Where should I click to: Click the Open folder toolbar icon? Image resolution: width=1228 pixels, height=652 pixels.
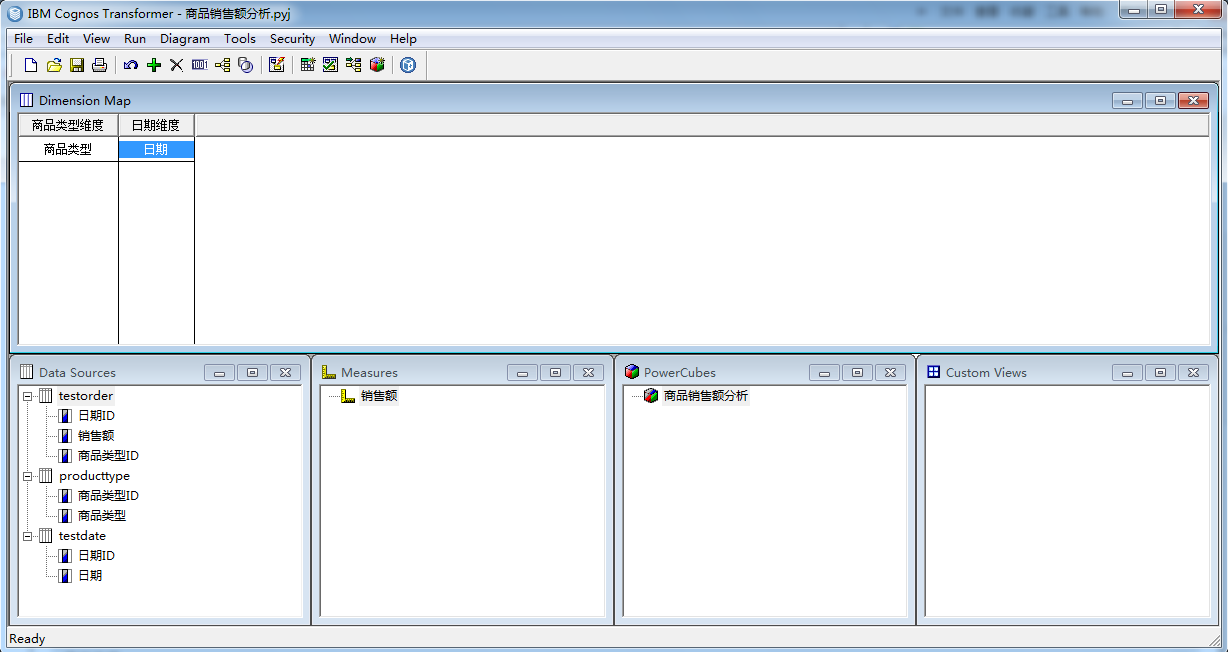click(x=54, y=65)
